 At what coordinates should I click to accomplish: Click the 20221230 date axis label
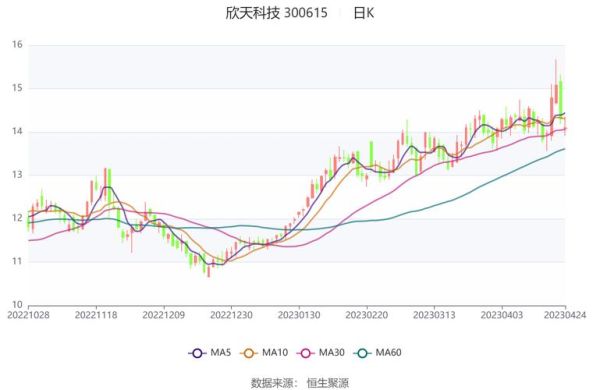pyautogui.click(x=232, y=315)
